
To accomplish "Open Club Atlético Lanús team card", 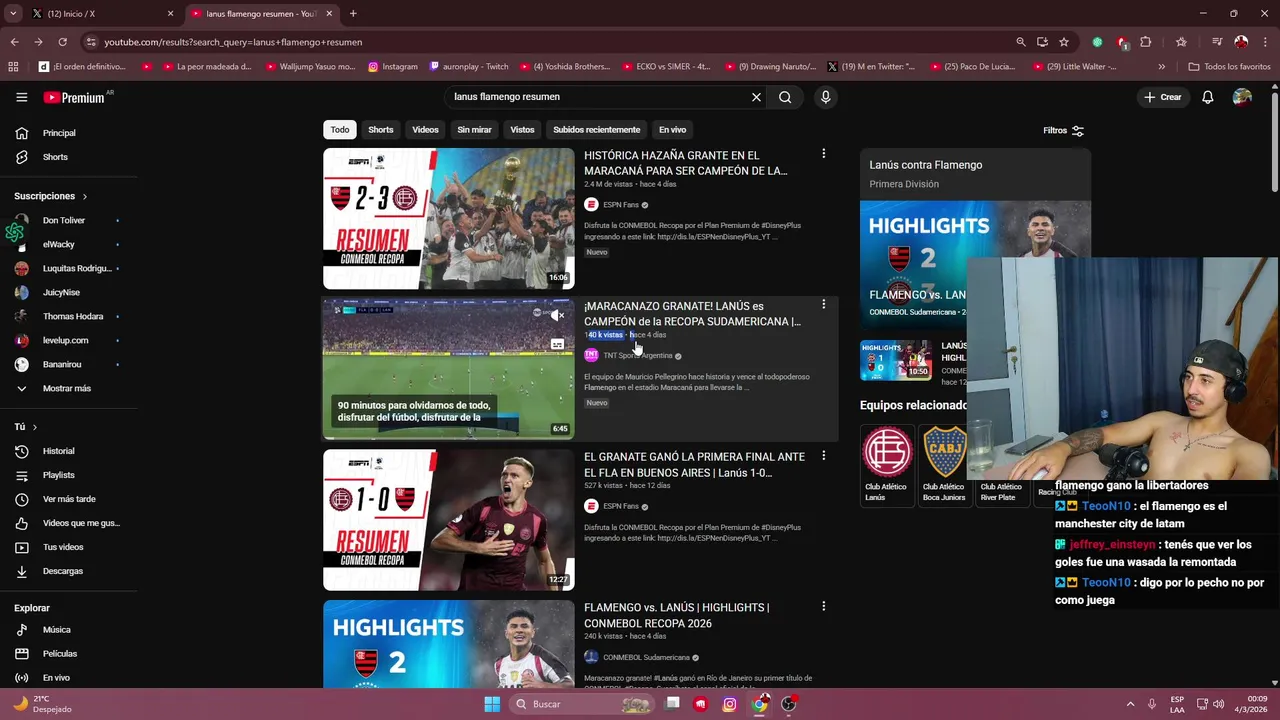I will click(887, 465).
